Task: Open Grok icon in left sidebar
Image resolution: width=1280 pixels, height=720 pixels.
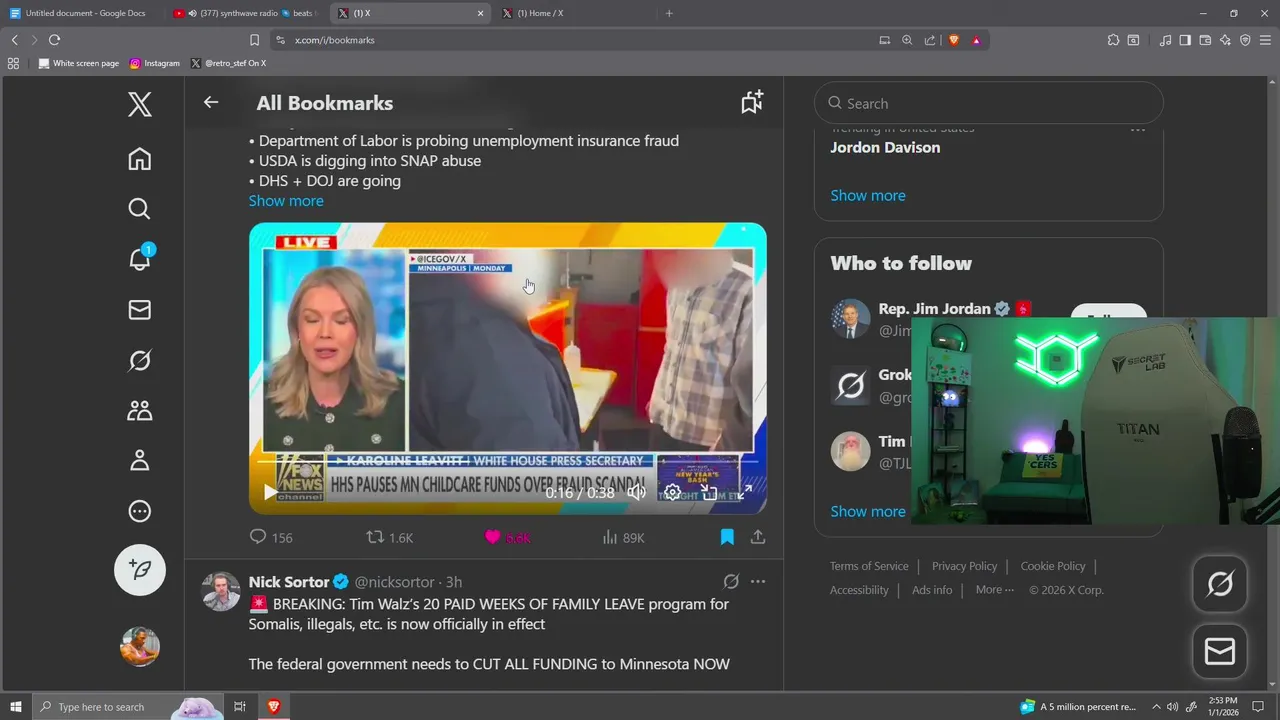Action: click(140, 360)
